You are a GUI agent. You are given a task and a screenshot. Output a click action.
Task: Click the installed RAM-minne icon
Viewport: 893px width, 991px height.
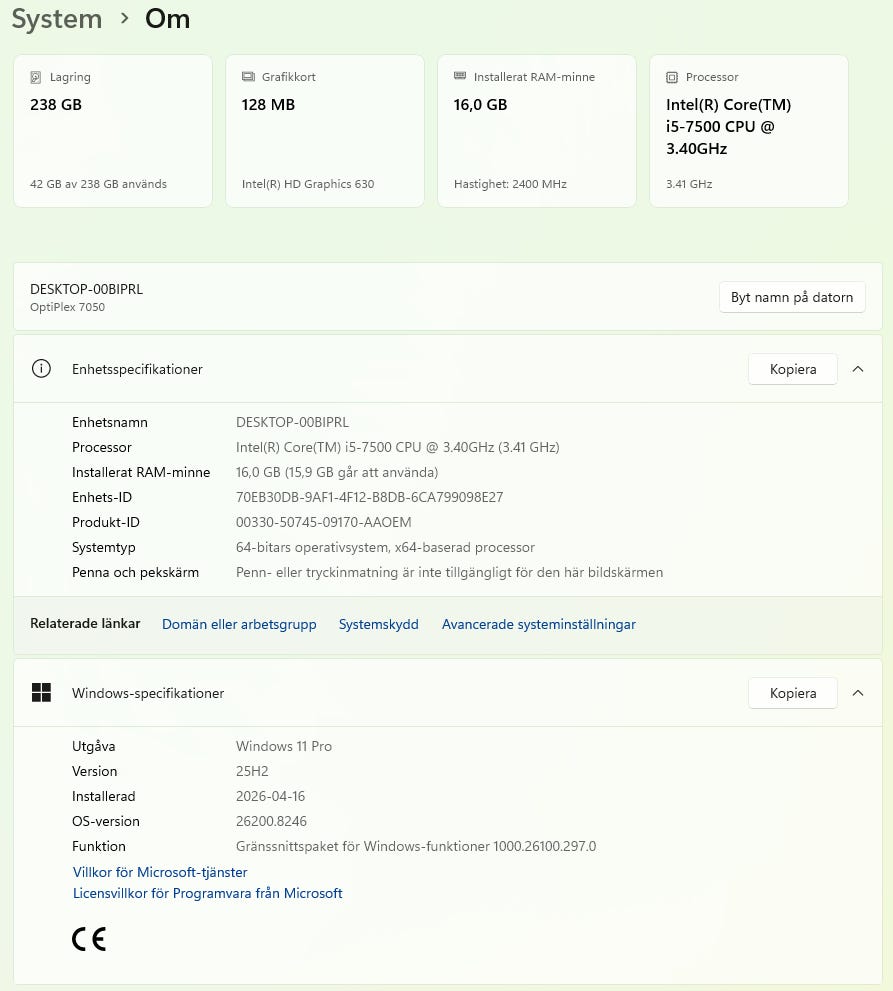460,76
